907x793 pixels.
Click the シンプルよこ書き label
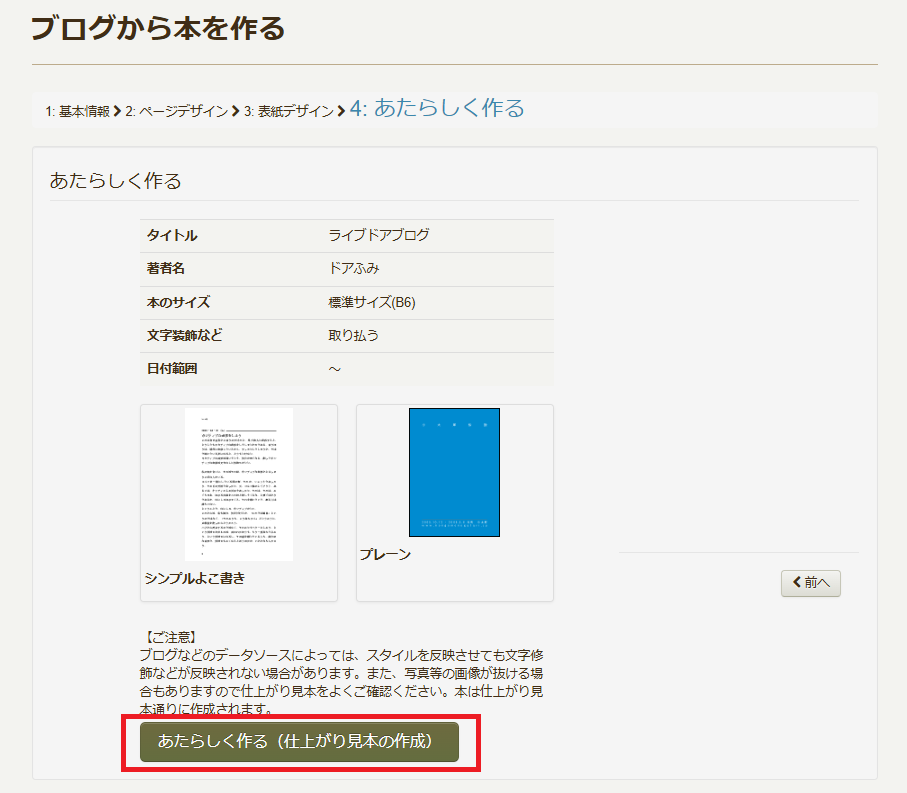tap(195, 578)
